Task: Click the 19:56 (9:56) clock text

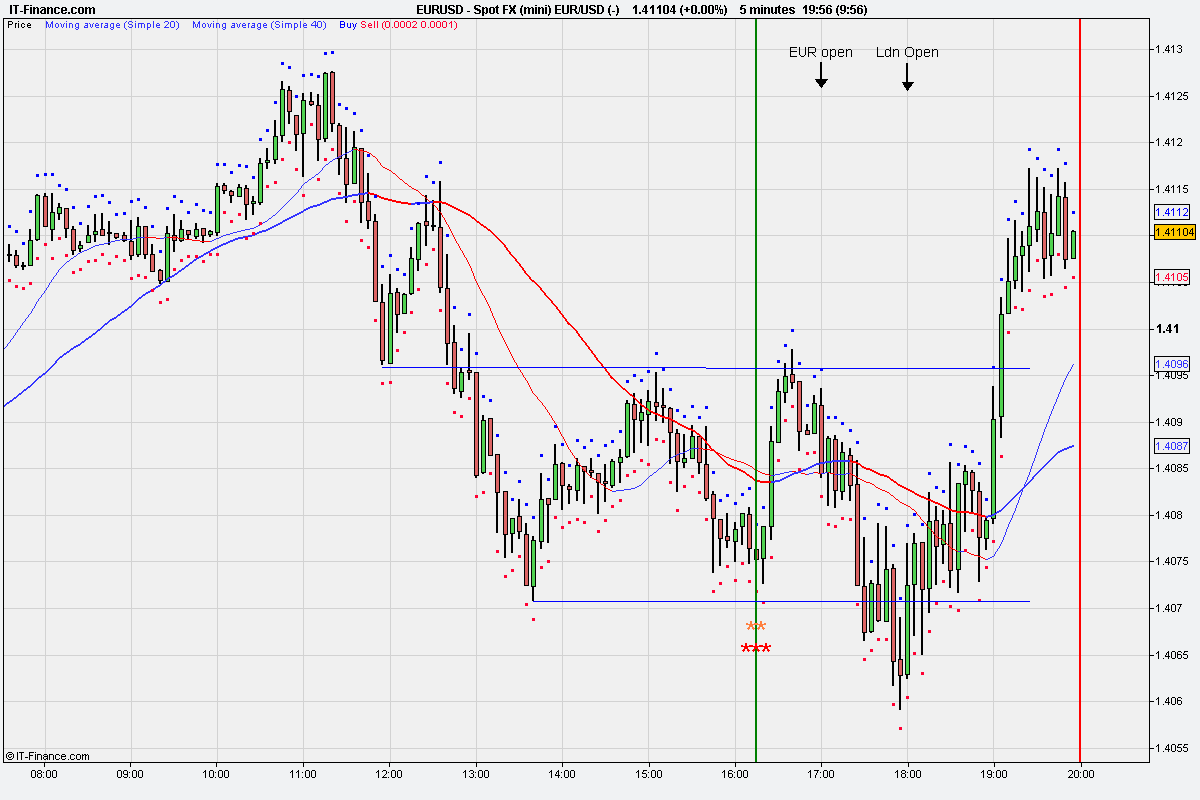Action: [833, 9]
